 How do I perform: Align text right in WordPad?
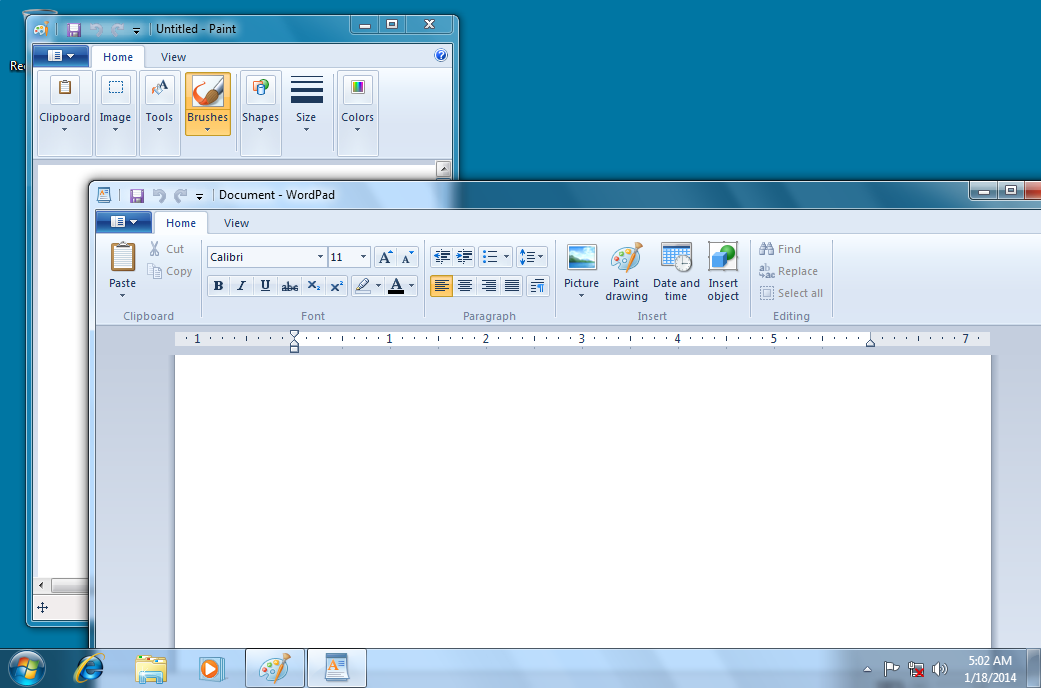[488, 286]
